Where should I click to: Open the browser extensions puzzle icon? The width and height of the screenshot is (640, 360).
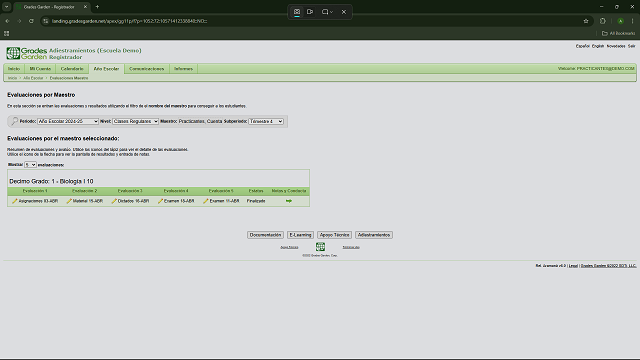pyautogui.click(x=603, y=21)
